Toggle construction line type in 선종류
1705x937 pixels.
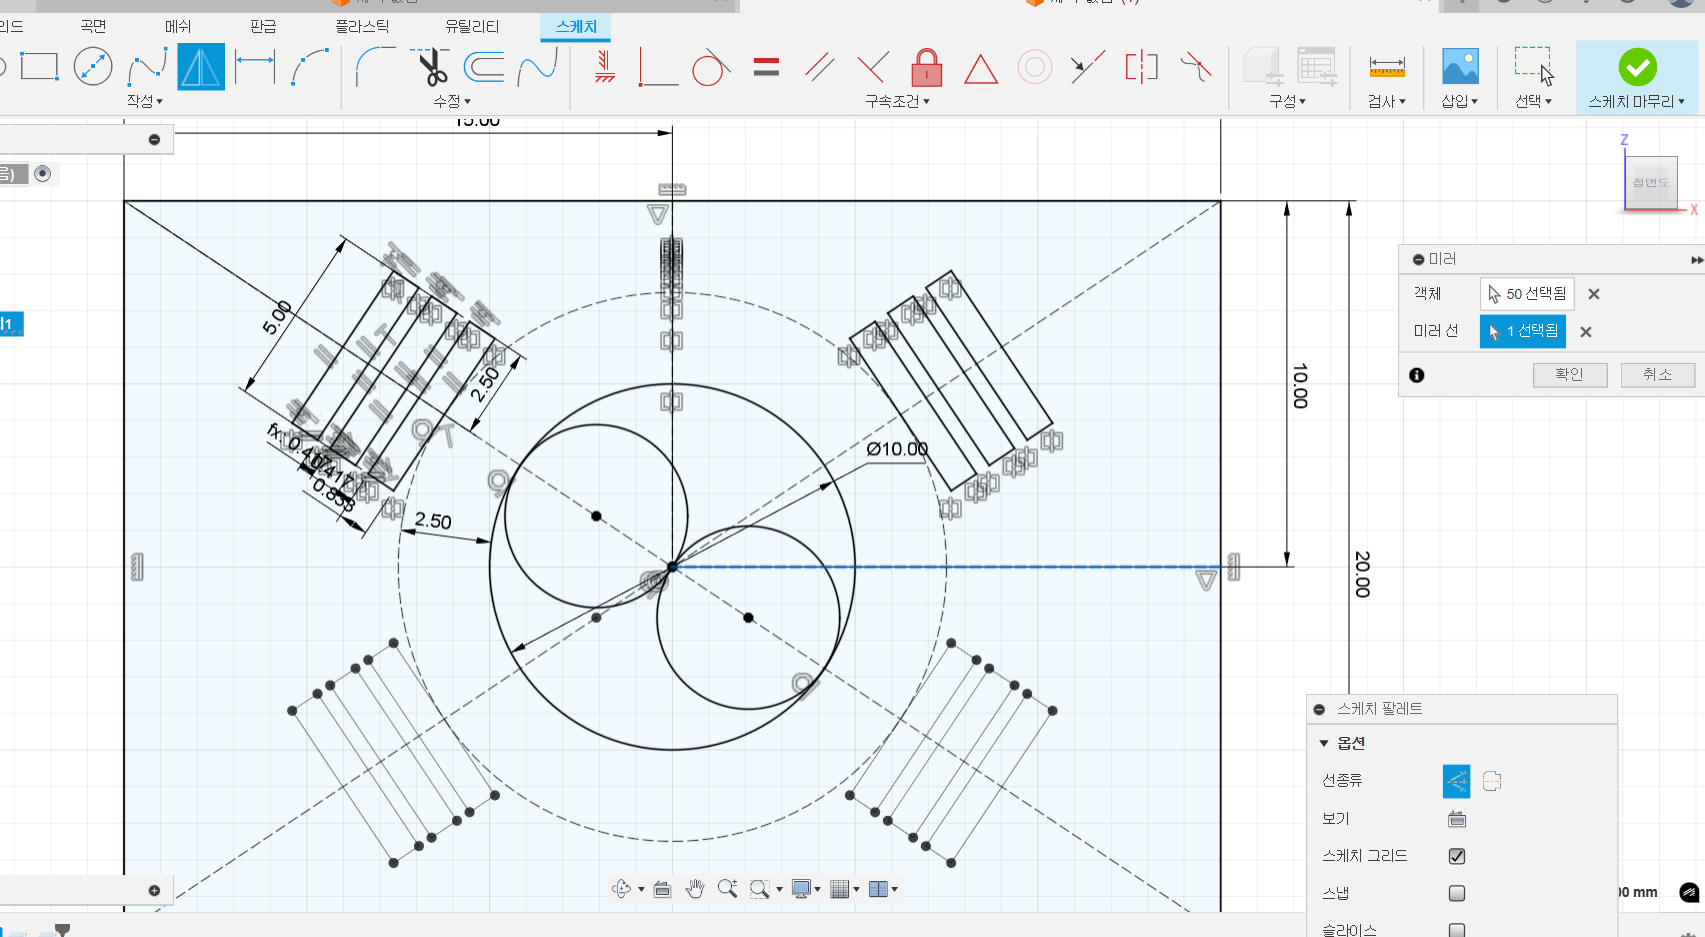pyautogui.click(x=1457, y=781)
